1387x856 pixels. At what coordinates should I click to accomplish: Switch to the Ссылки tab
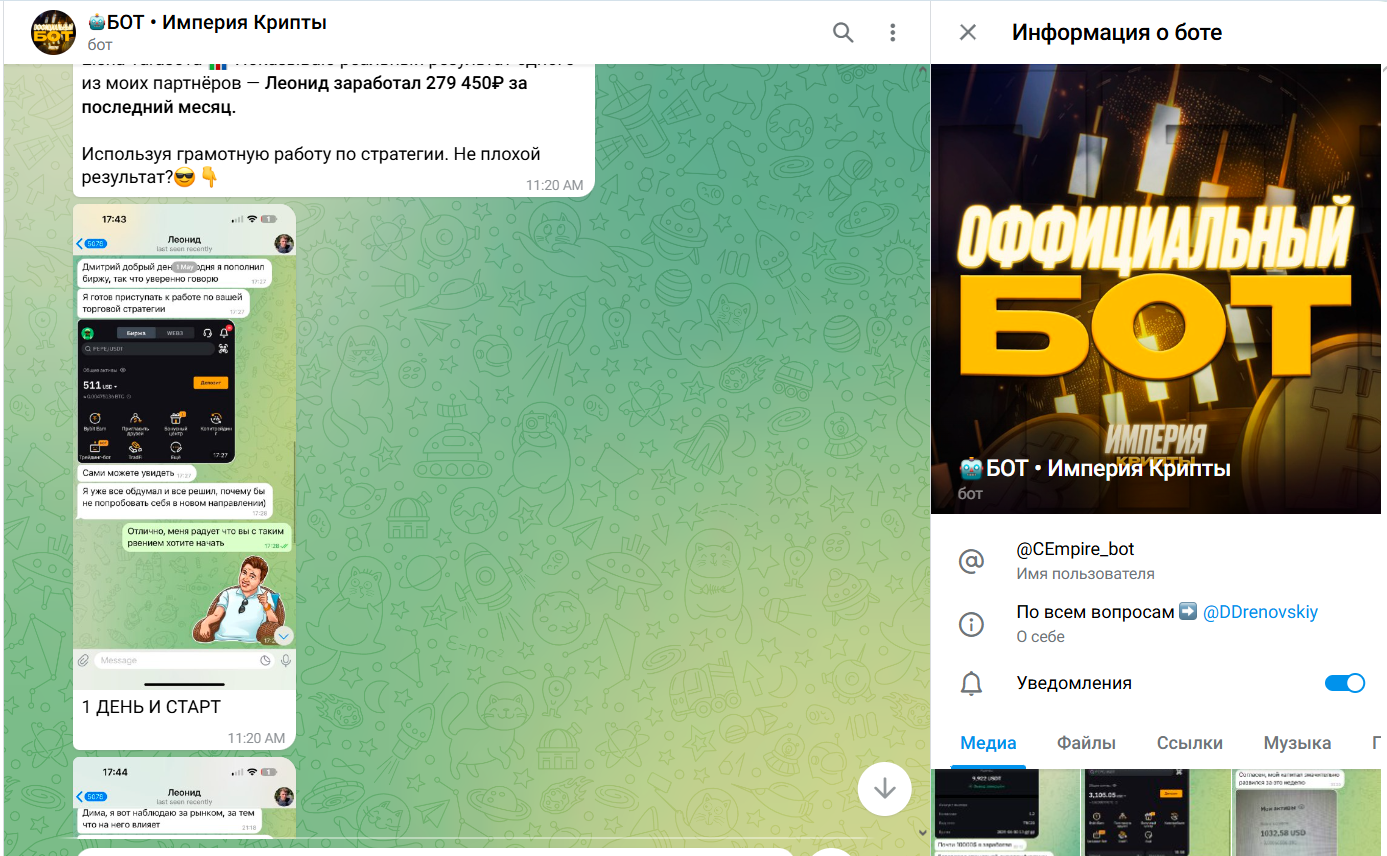click(x=1190, y=743)
